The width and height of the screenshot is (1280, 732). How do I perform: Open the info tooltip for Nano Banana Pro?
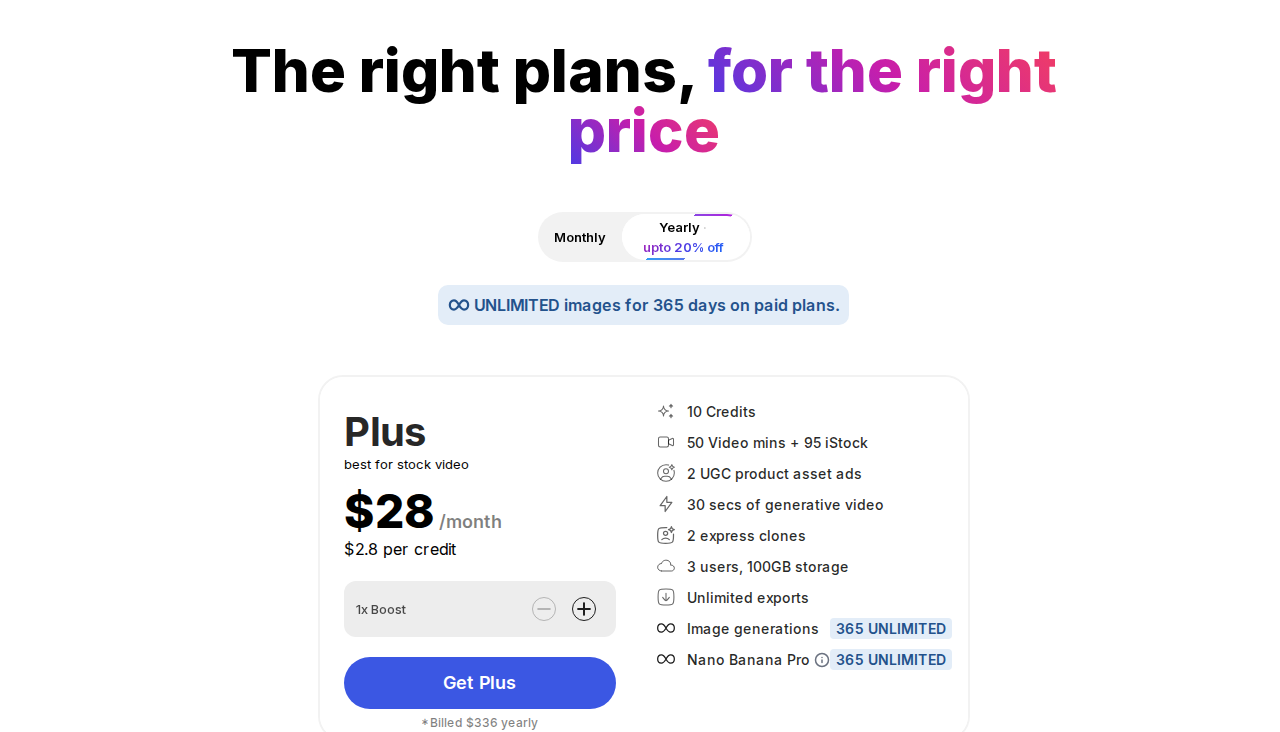[821, 660]
